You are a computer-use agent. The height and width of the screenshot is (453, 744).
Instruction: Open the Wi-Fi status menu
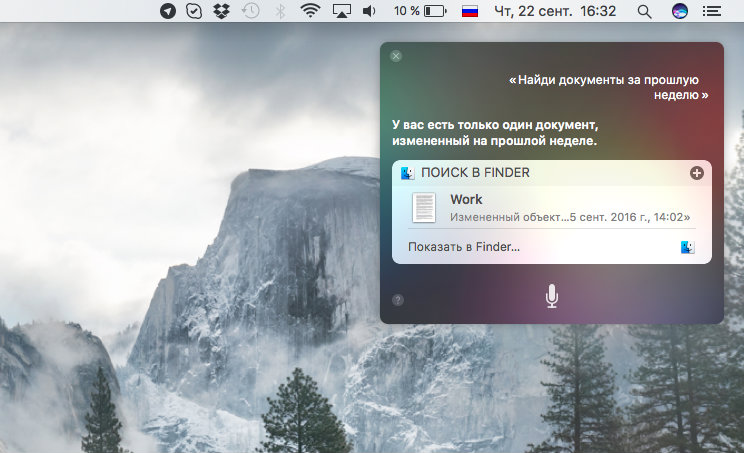pos(310,11)
